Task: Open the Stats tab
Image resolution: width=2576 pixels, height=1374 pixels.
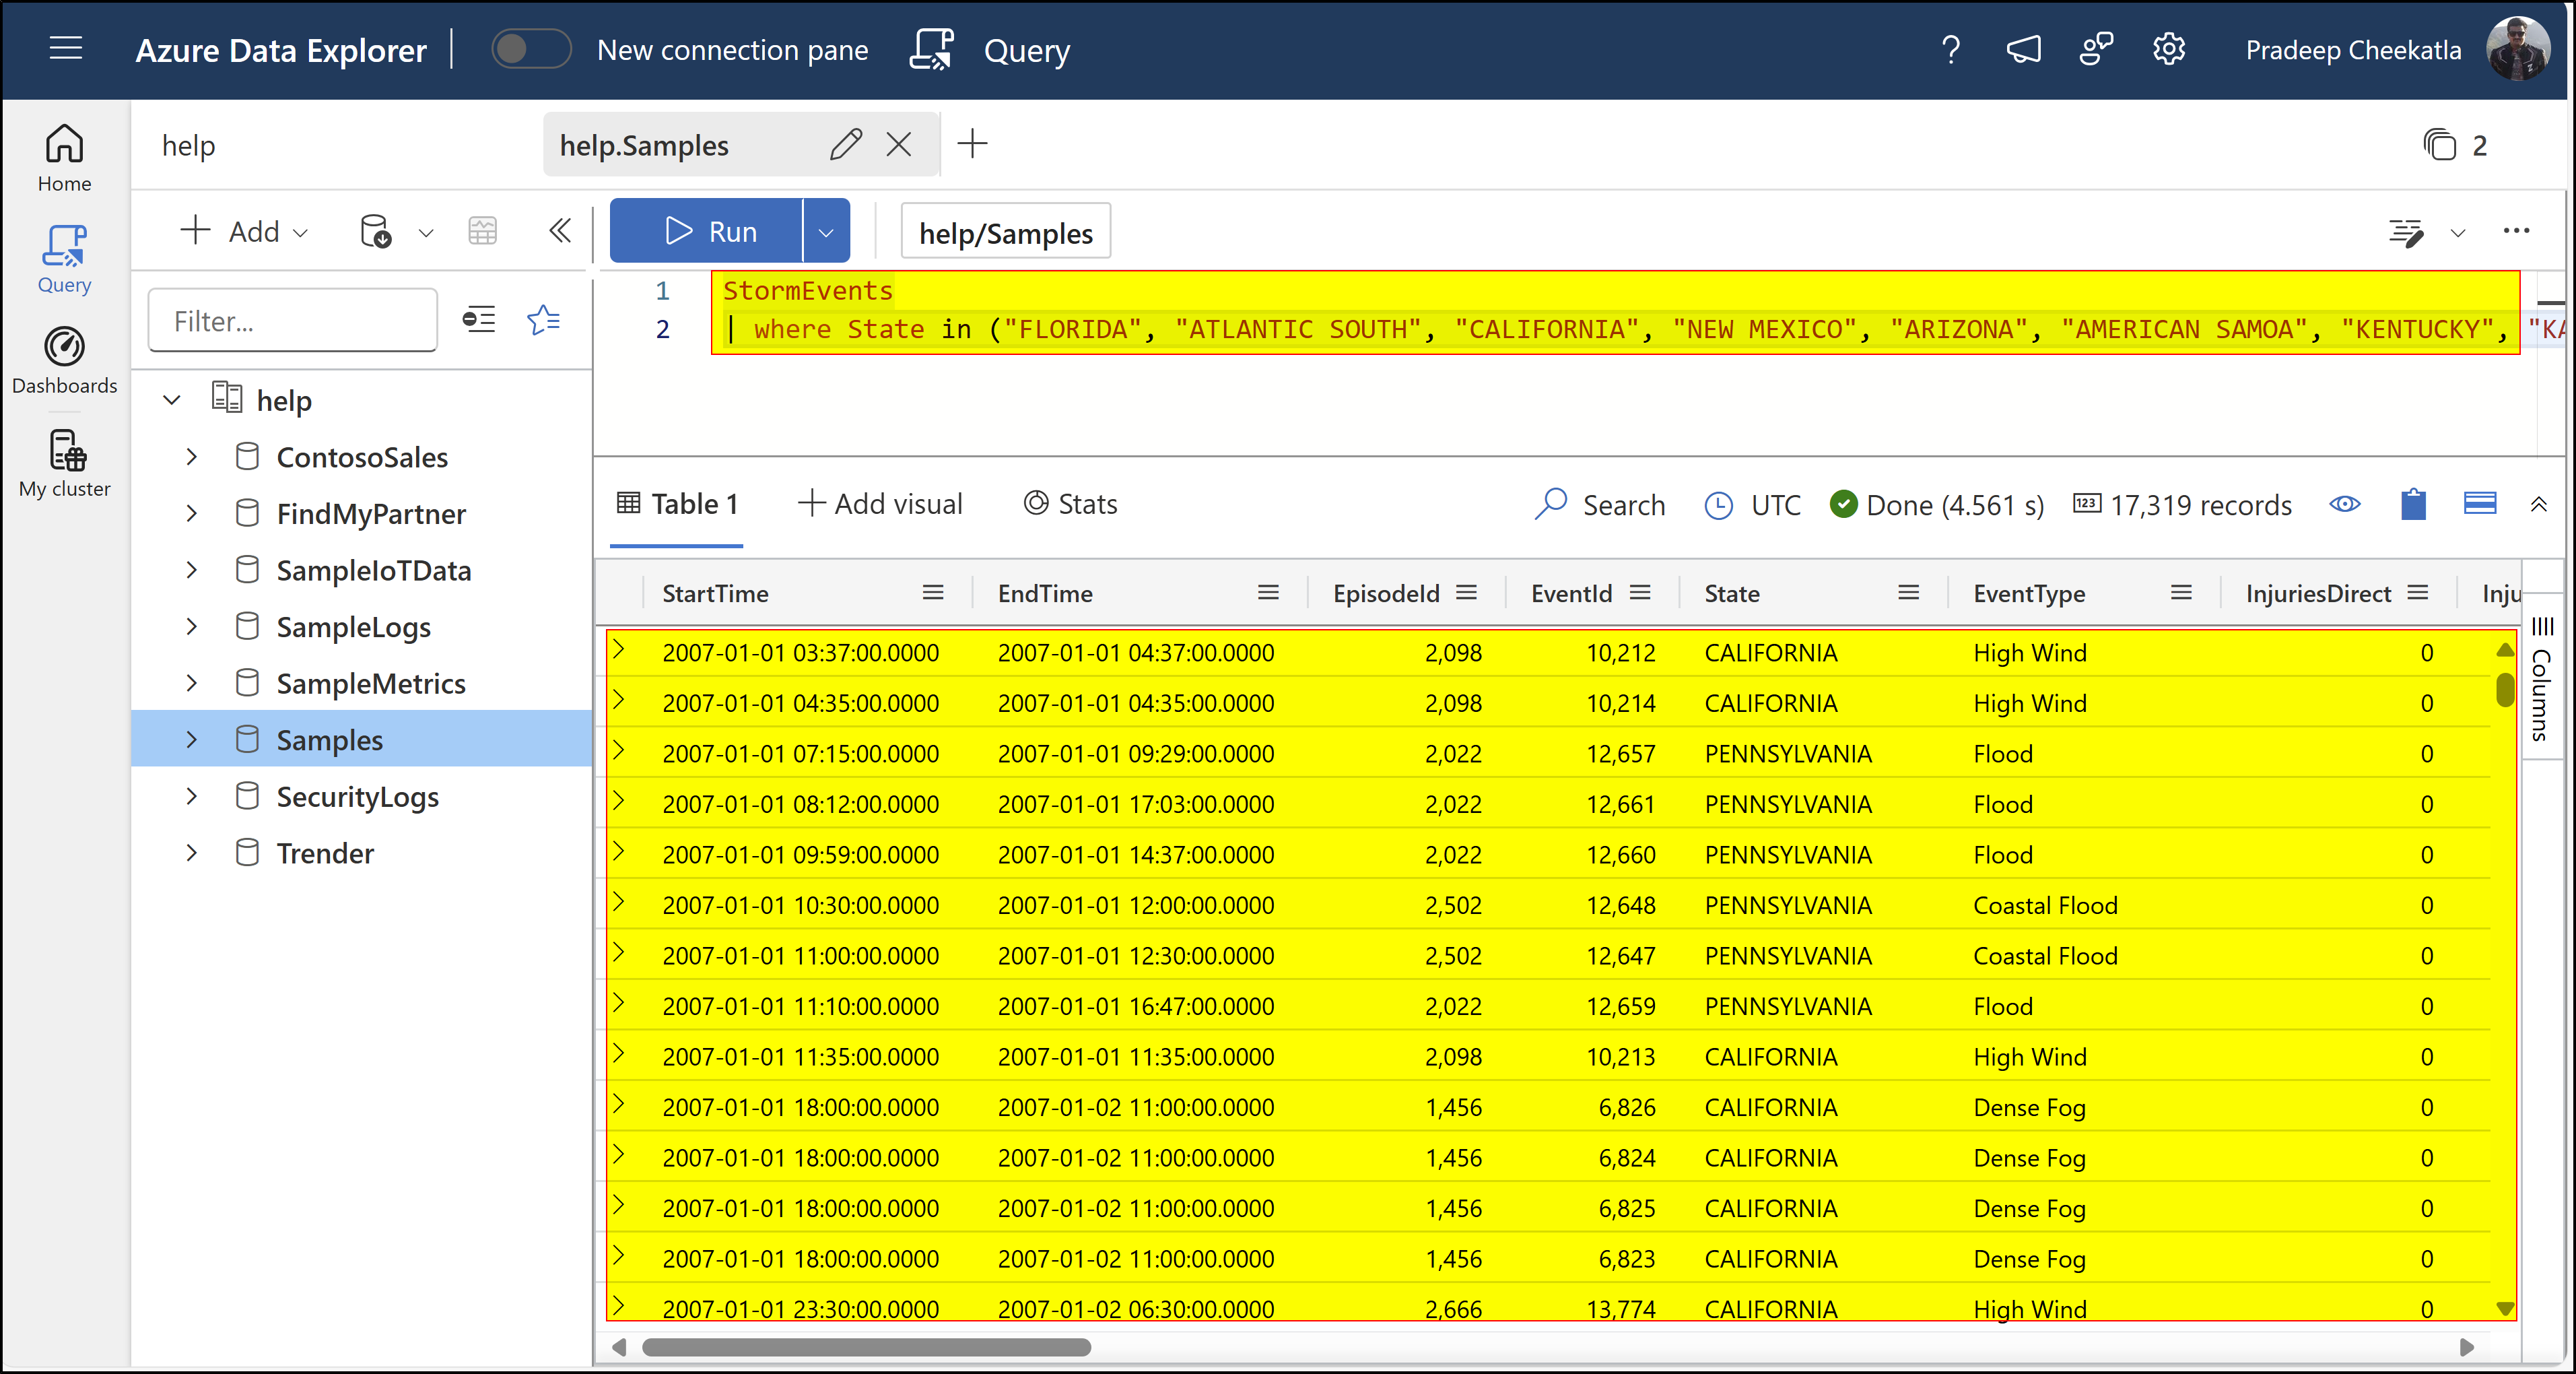Action: 1070,504
